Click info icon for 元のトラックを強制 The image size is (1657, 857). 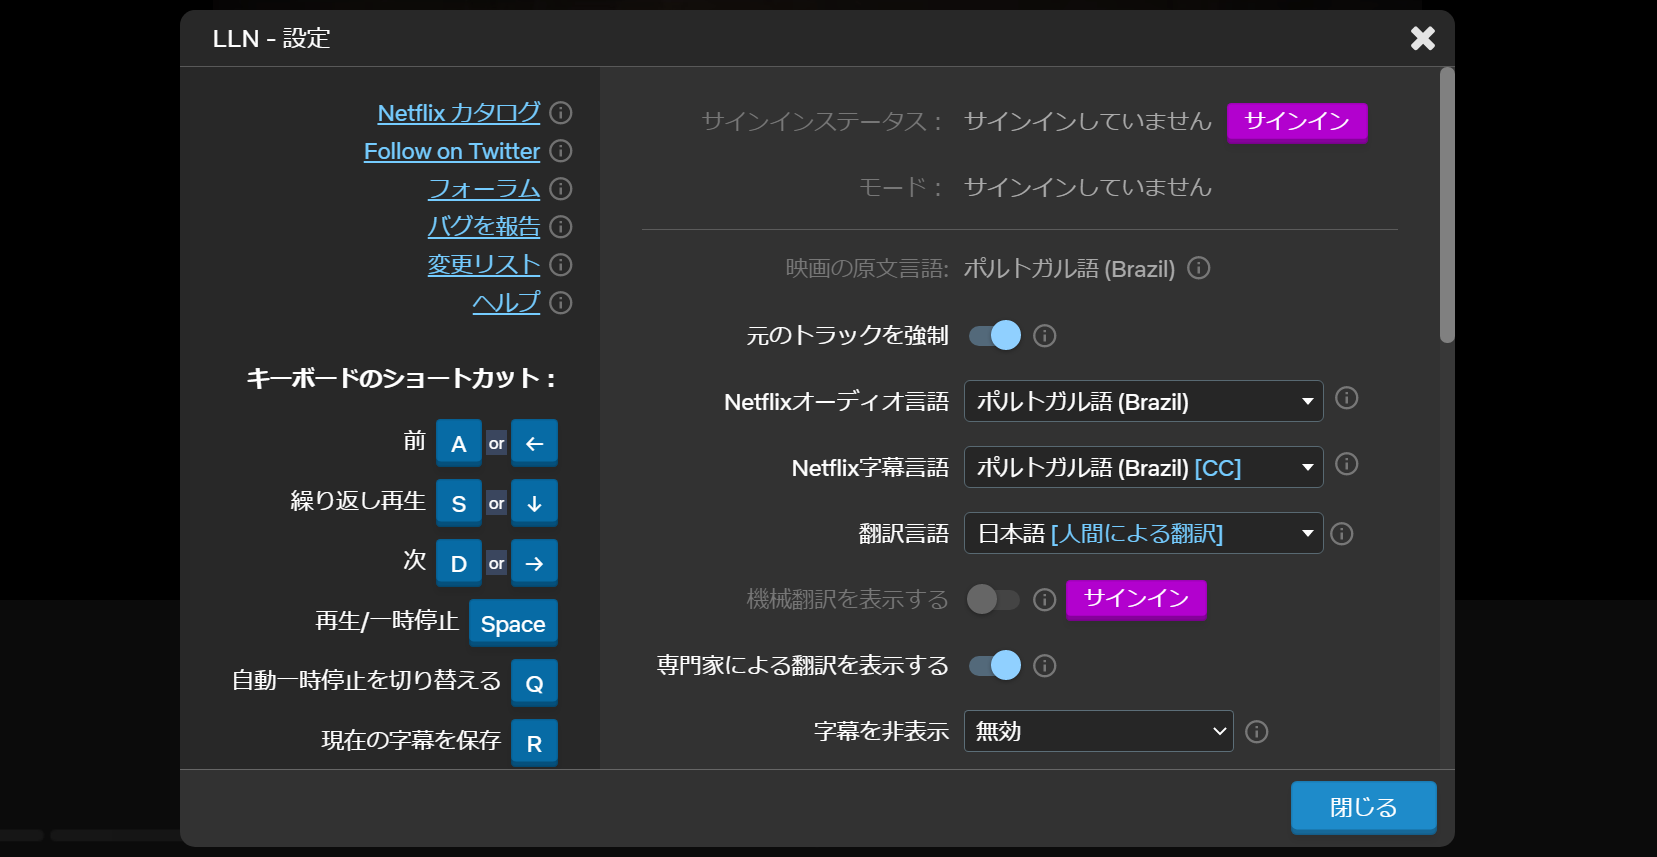[1044, 335]
